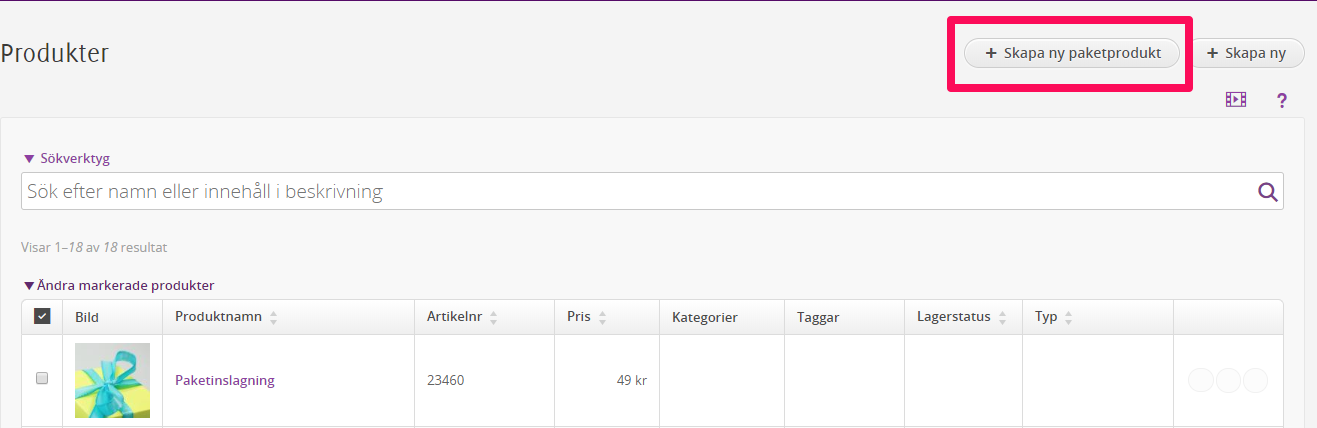Click the purple question mark help icon
This screenshot has width=1317, height=428.
tap(1281, 100)
